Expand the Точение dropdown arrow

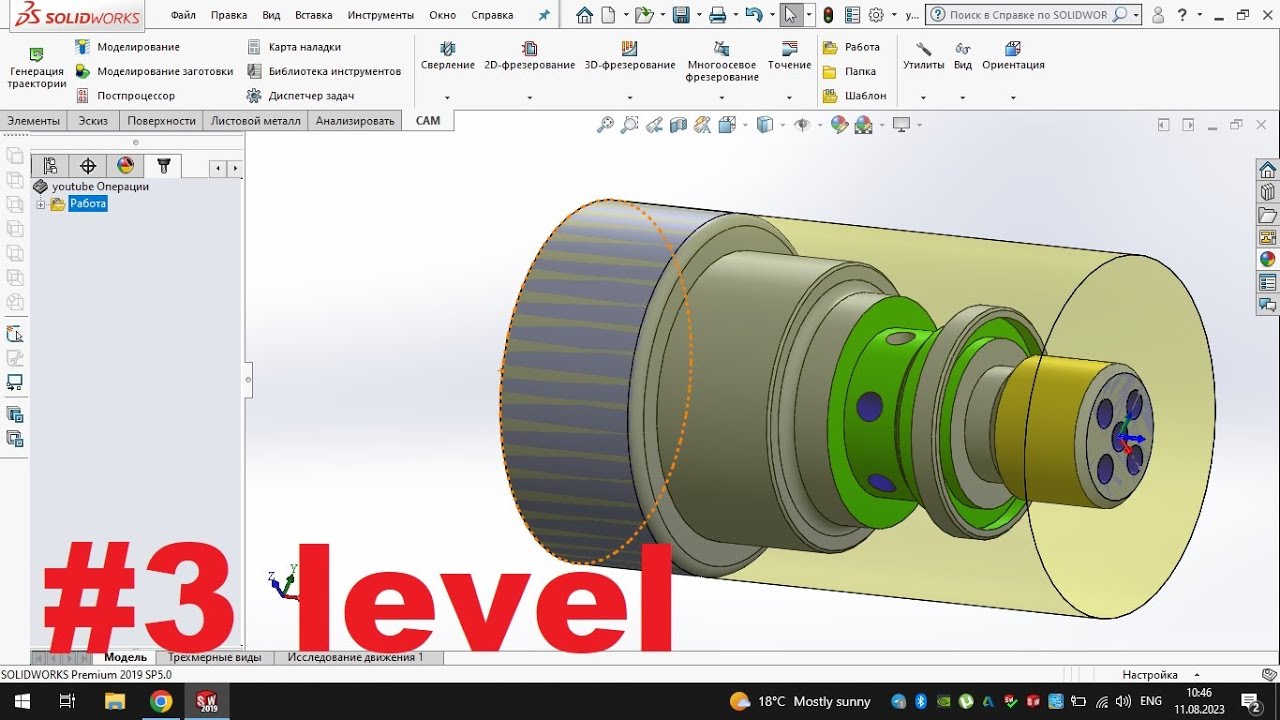[x=790, y=98]
